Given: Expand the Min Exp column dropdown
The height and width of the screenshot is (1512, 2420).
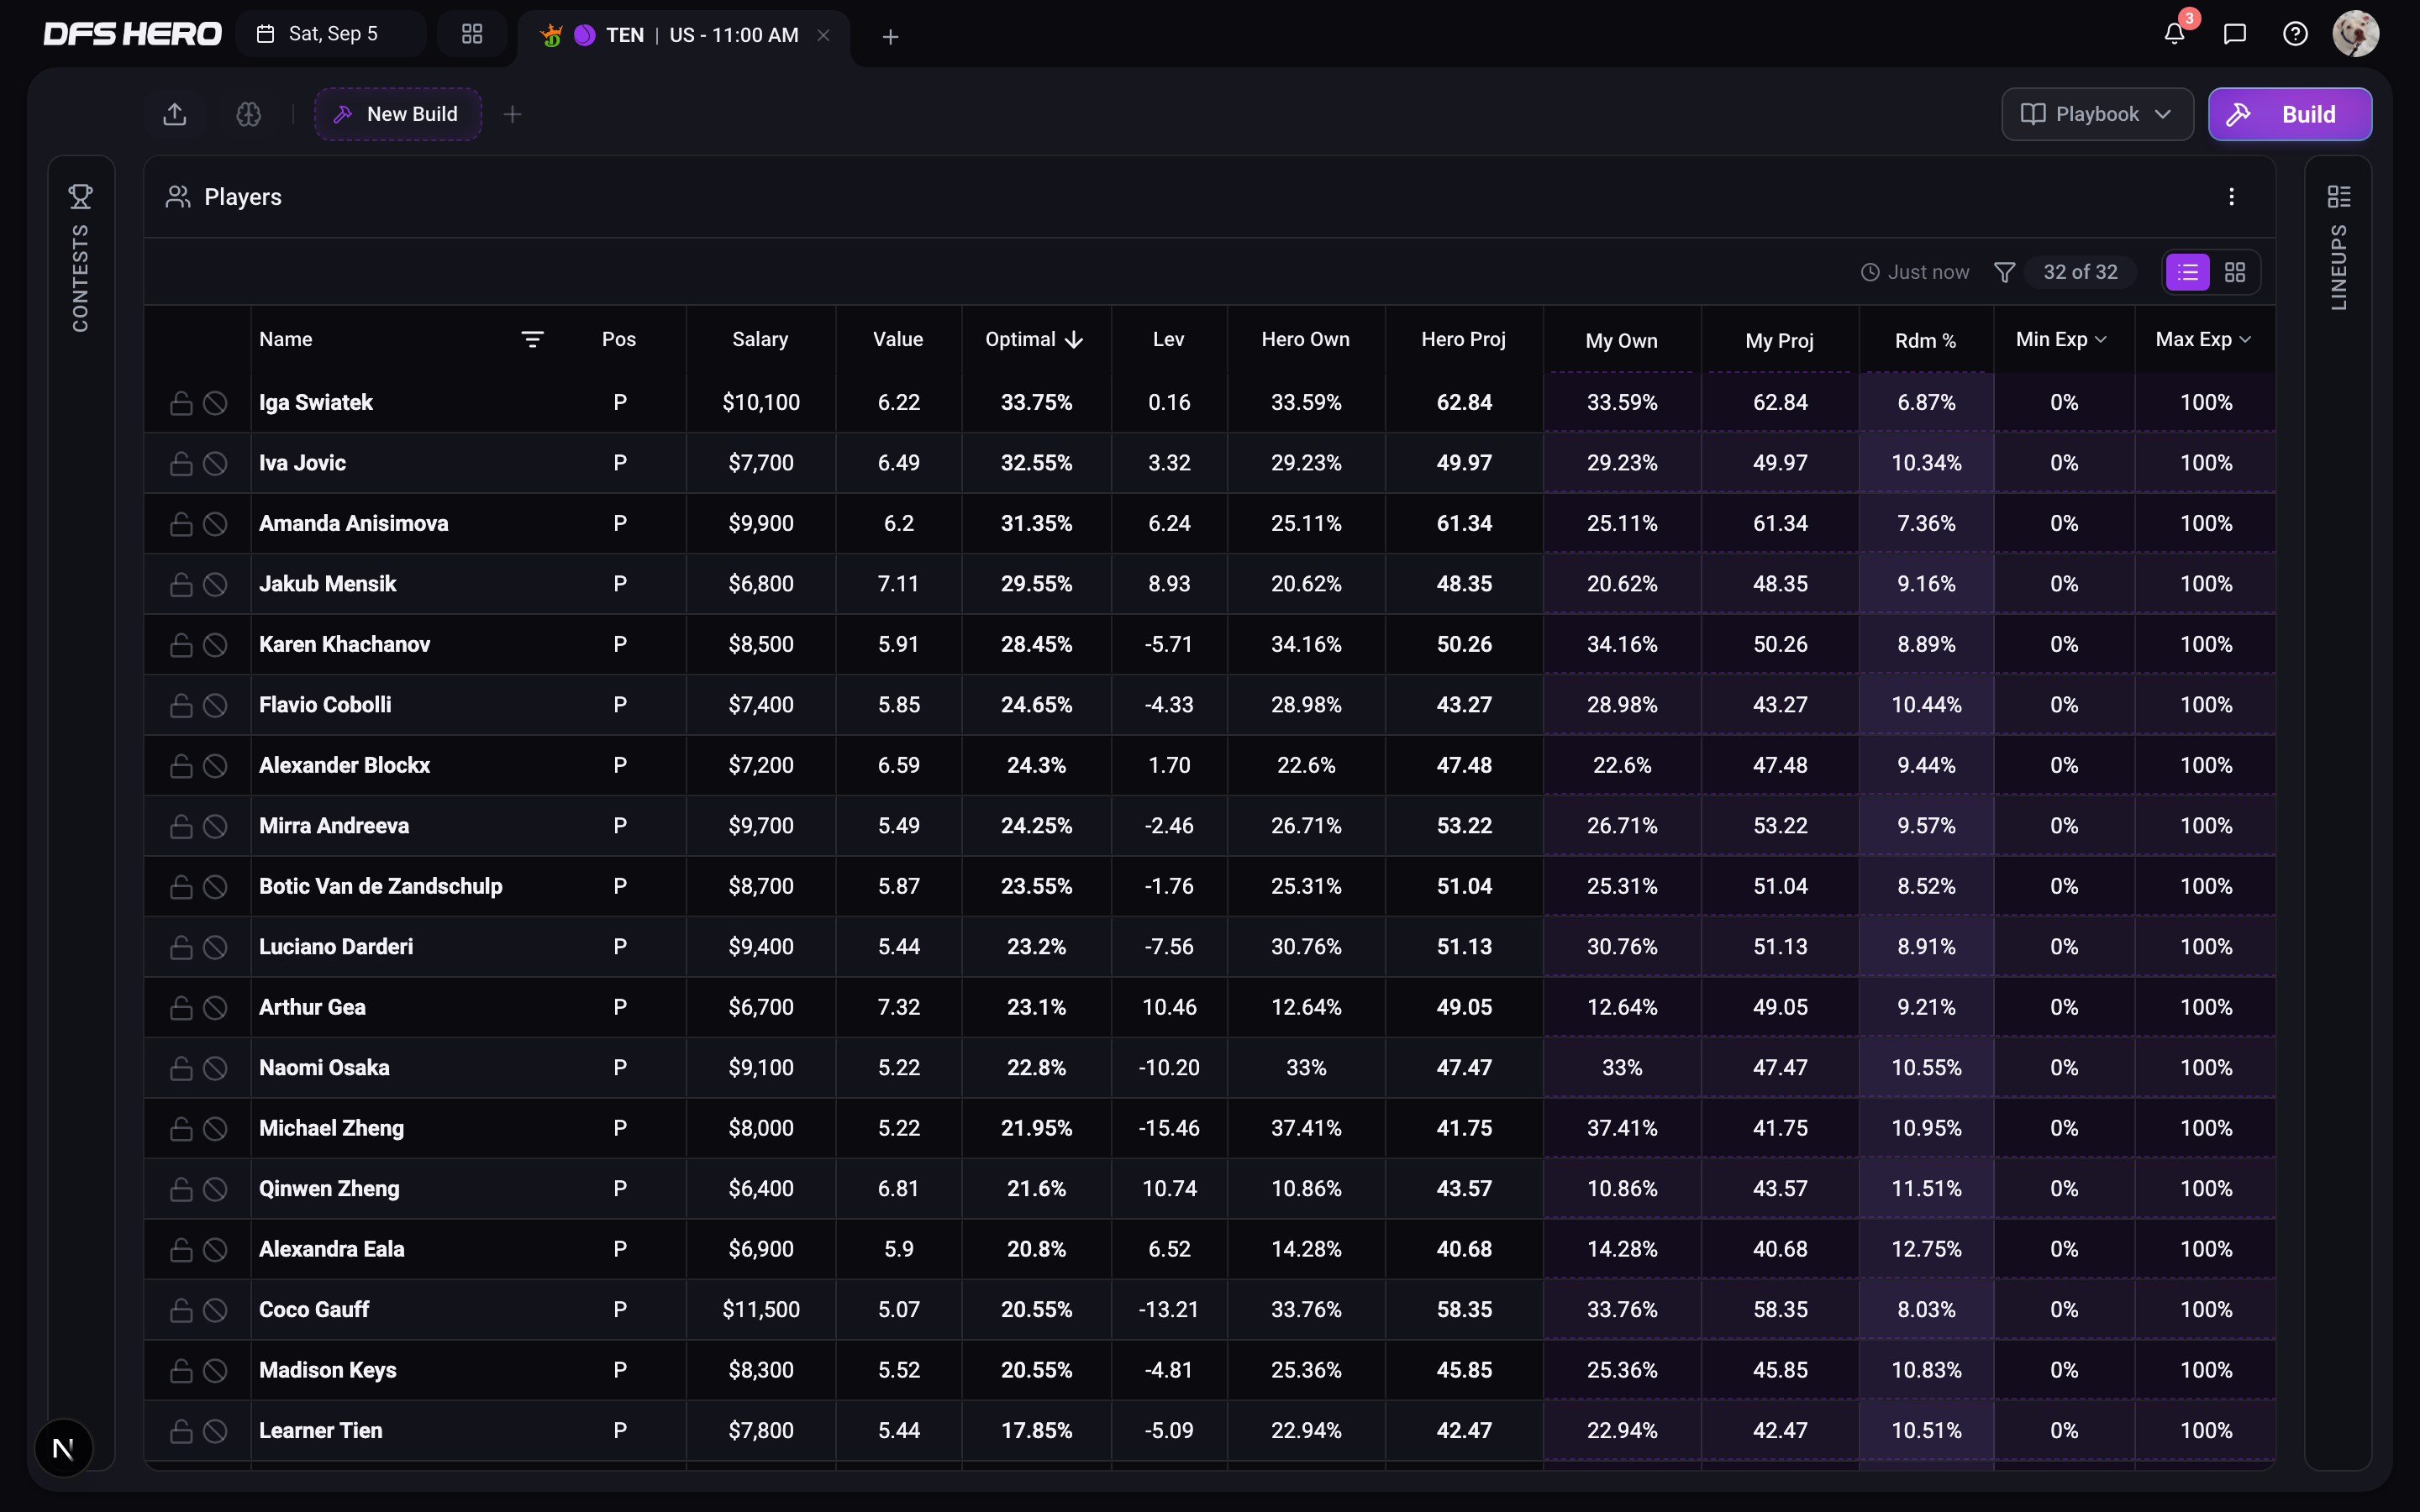Looking at the screenshot, I should 2101,340.
